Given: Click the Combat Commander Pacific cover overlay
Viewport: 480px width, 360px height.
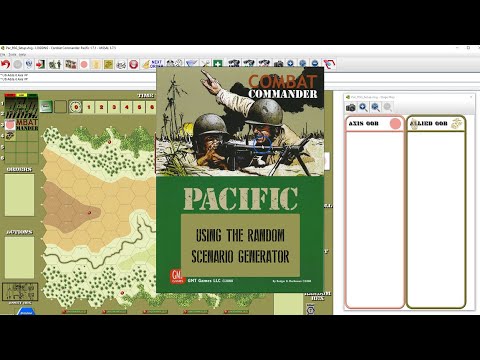Looking at the screenshot, I should pyautogui.click(x=240, y=180).
